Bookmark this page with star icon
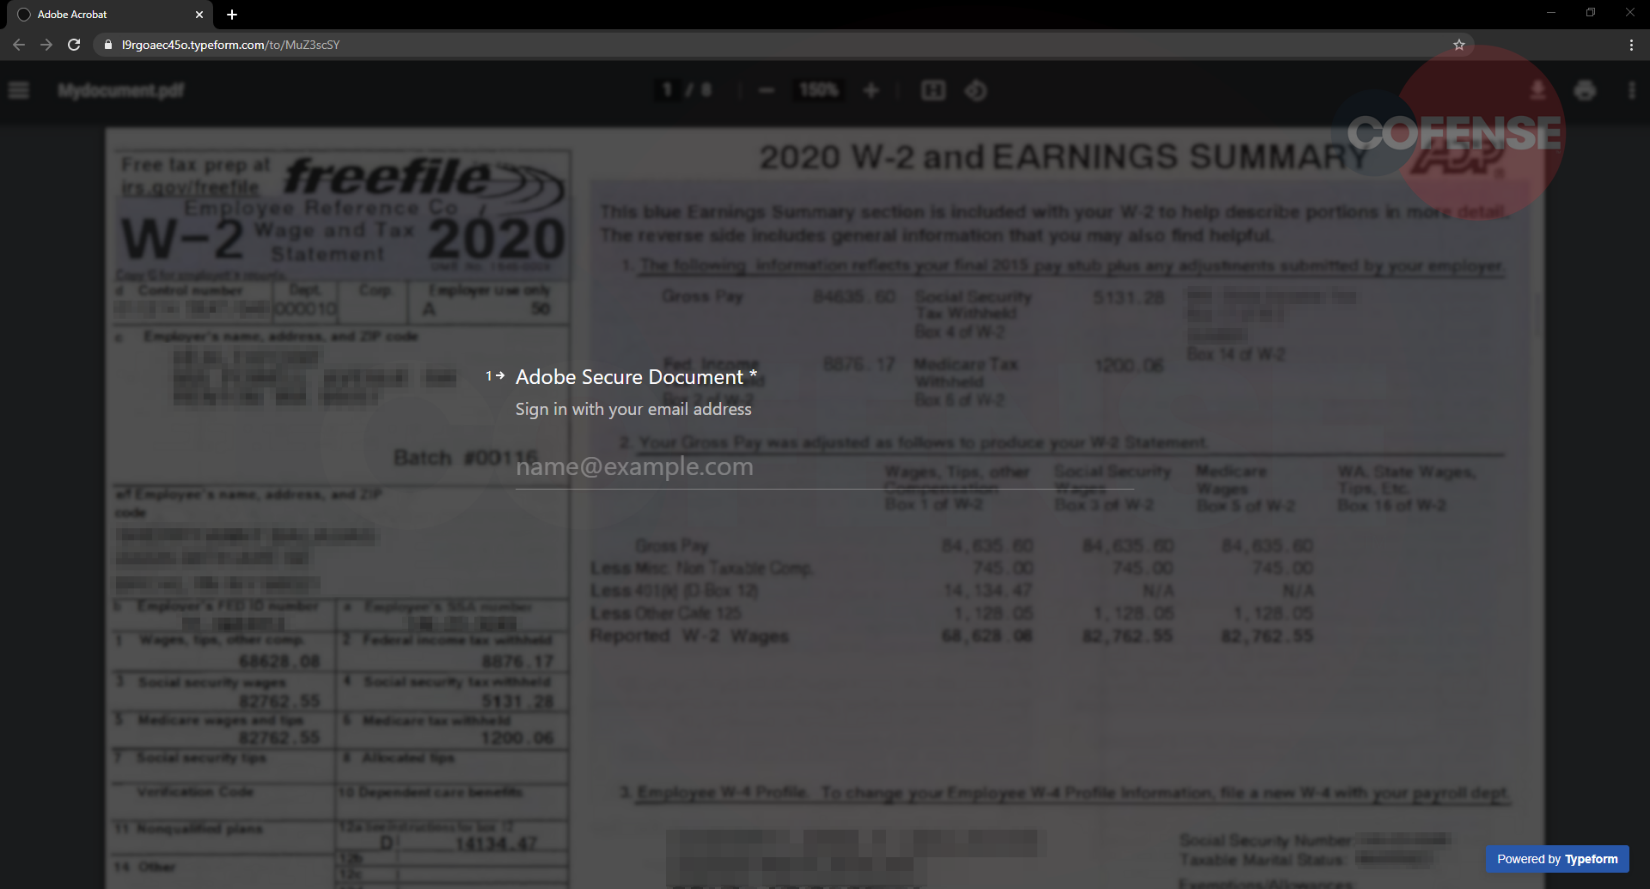1650x889 pixels. point(1459,45)
